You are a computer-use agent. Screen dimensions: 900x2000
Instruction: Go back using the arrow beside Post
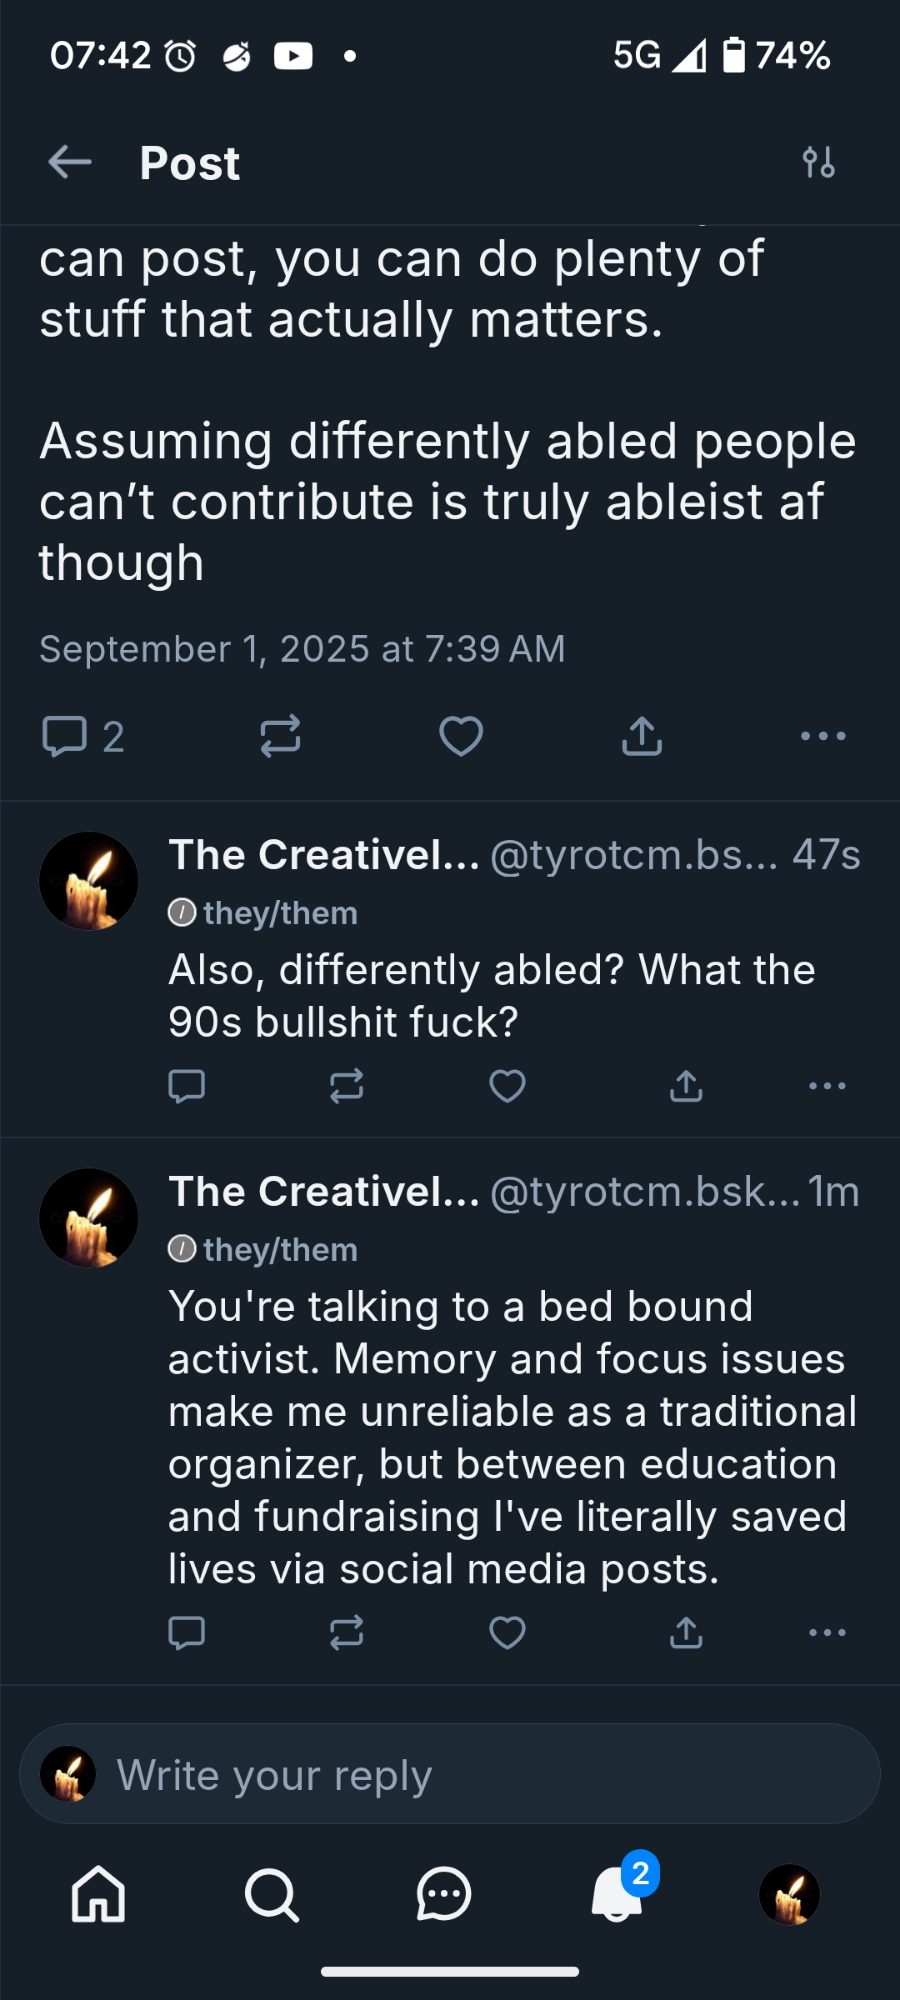pos(70,162)
